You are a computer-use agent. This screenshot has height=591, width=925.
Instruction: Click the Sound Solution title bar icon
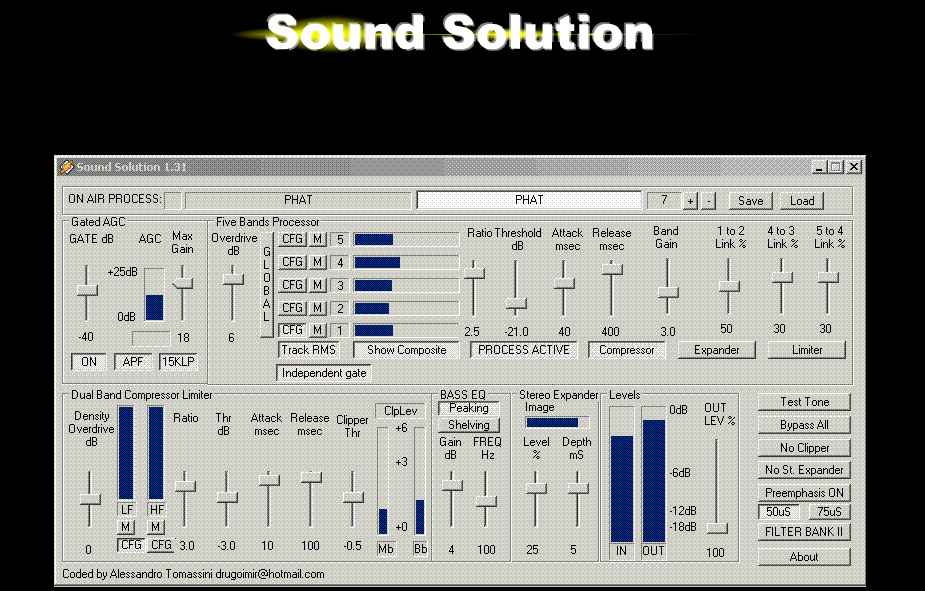pos(69,167)
